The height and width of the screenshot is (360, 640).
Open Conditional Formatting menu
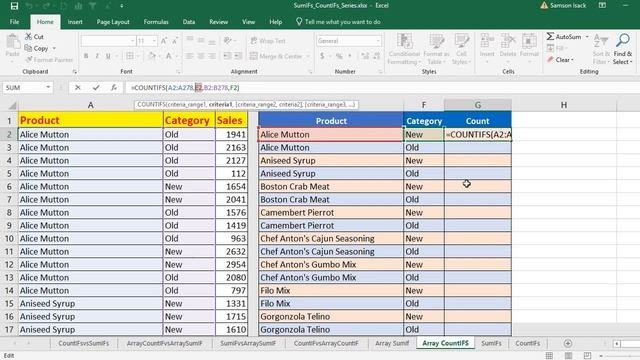click(x=404, y=49)
